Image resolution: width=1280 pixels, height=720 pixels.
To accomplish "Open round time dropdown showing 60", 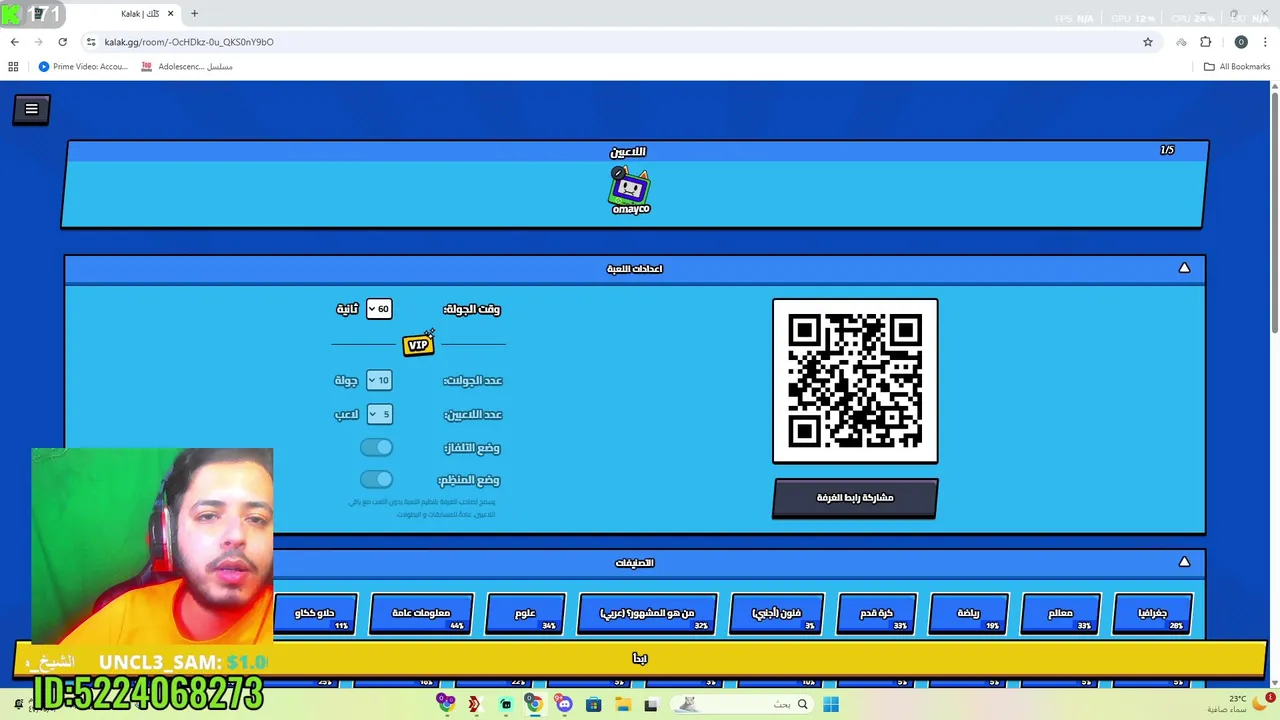I will 379,309.
